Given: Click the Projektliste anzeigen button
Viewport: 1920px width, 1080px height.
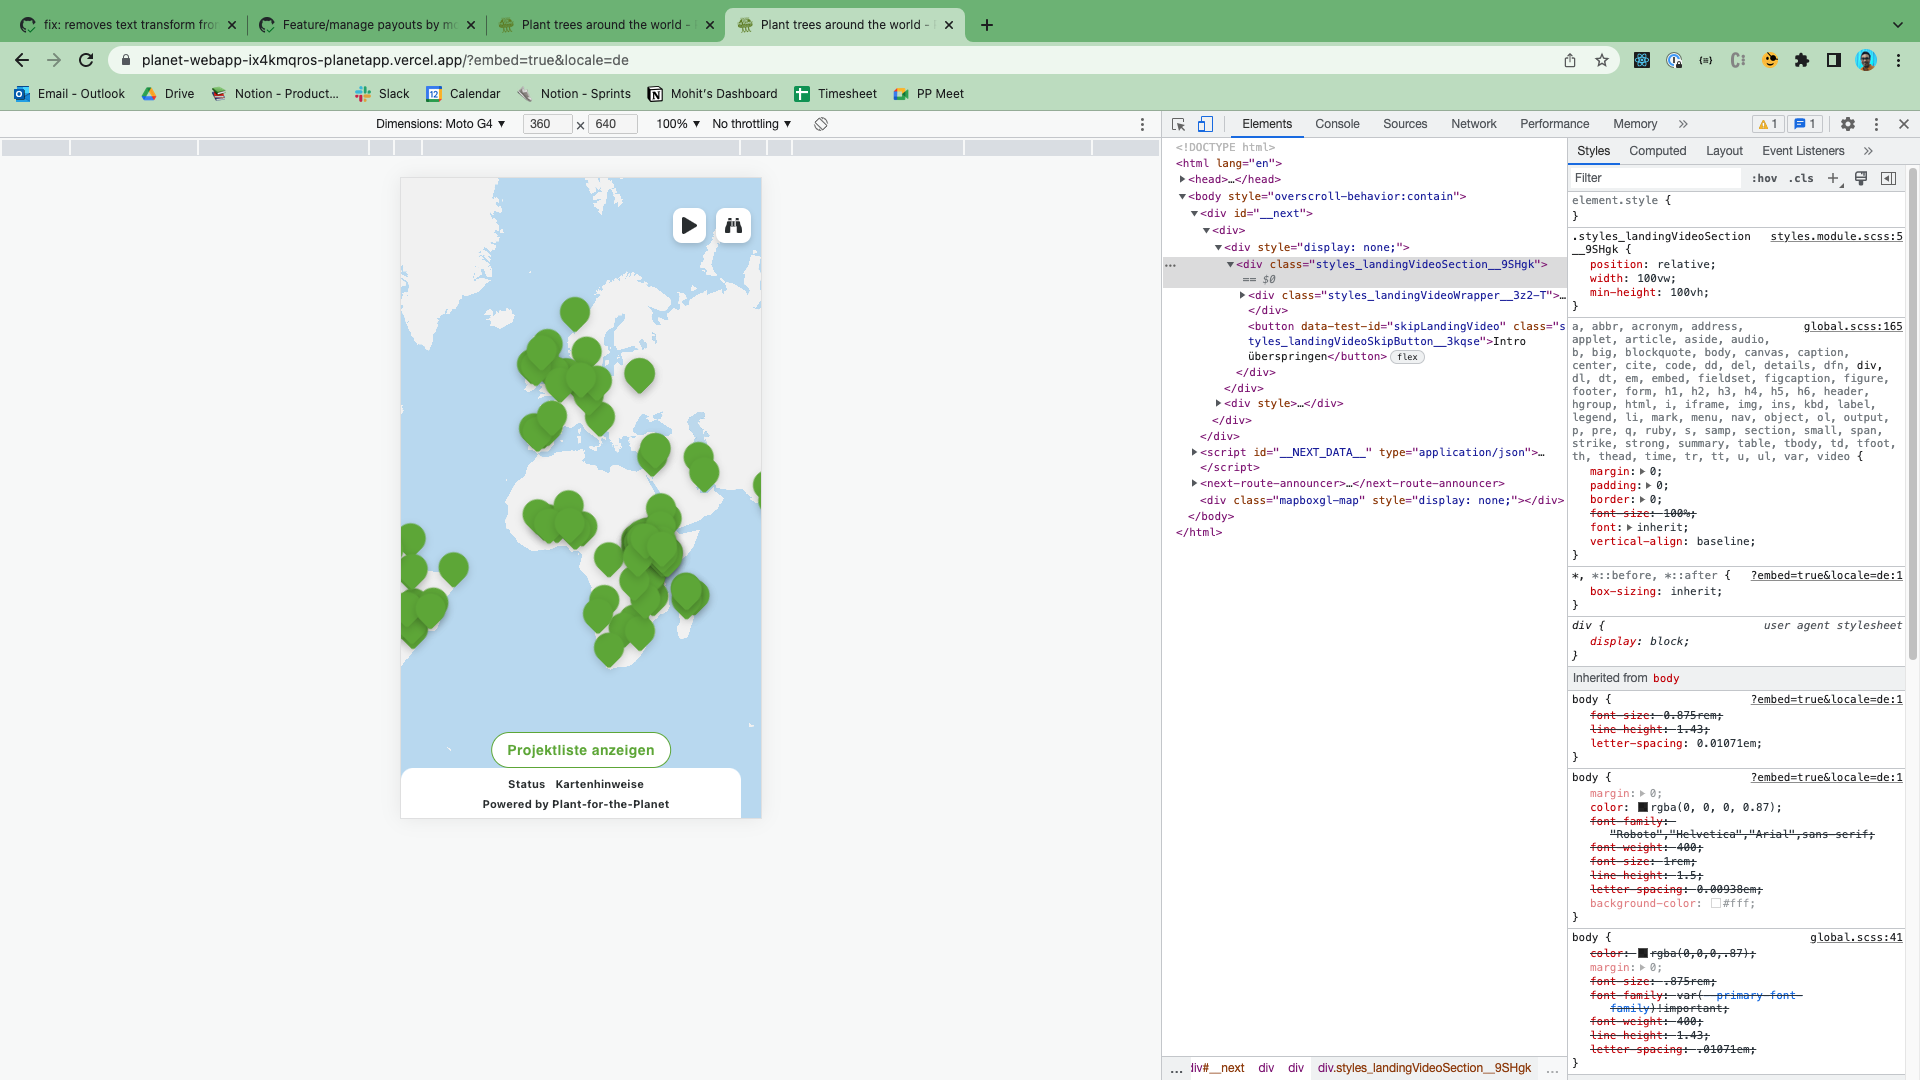Looking at the screenshot, I should (580, 750).
